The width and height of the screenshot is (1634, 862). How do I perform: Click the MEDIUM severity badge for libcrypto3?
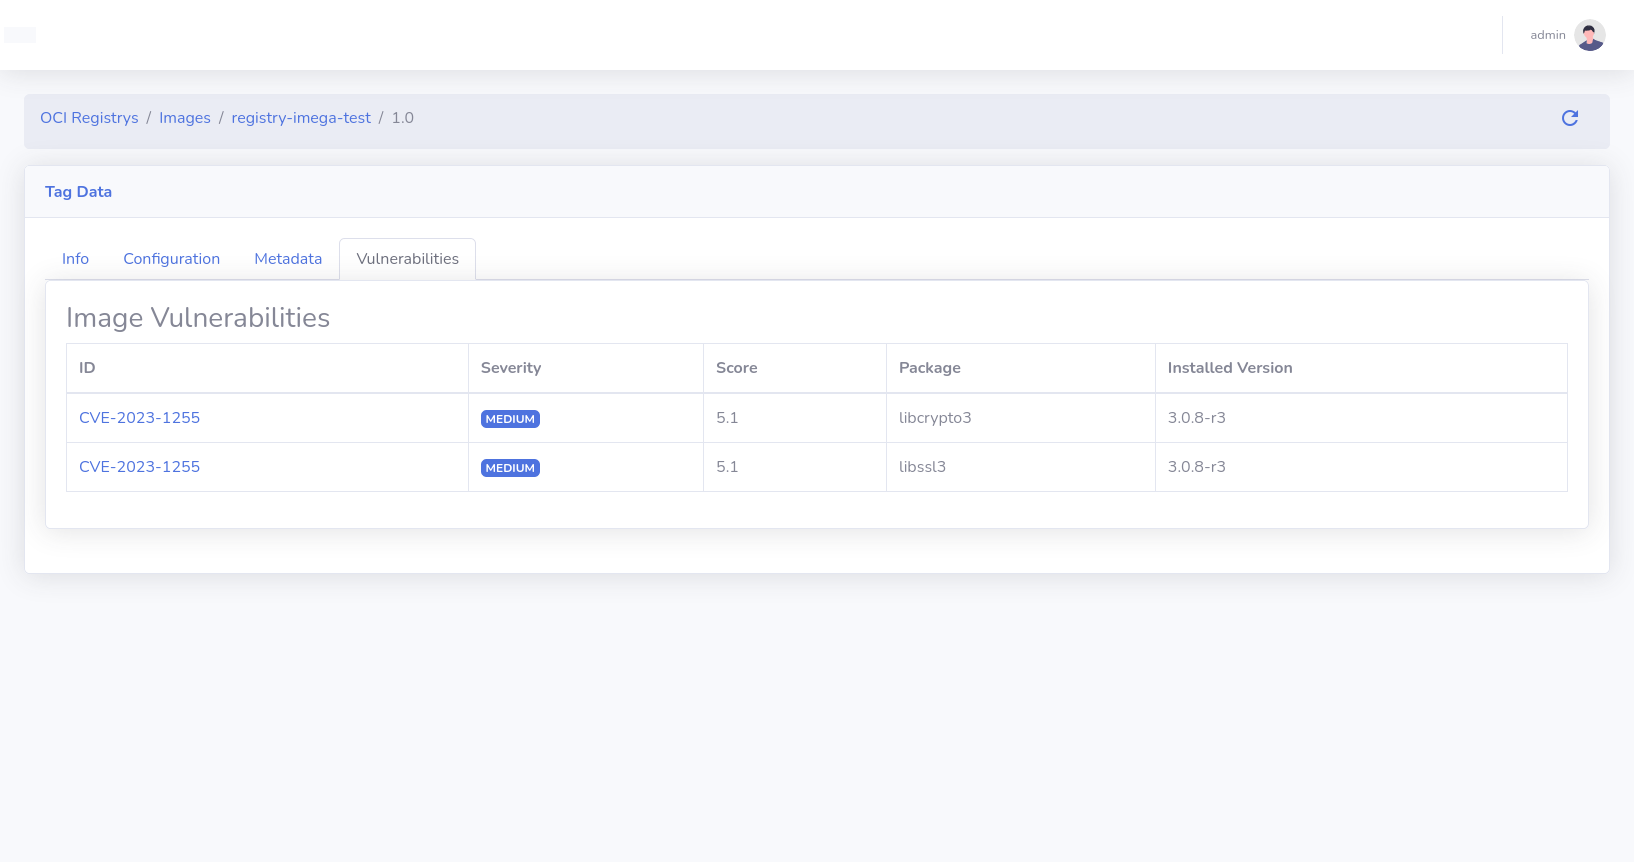510,419
